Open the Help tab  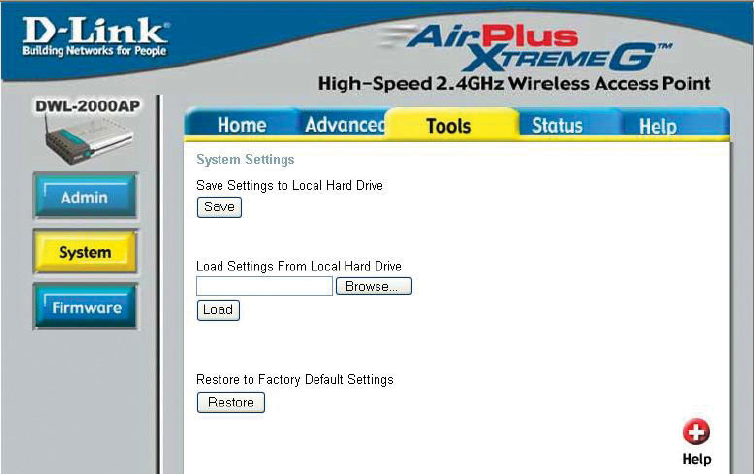pyautogui.click(x=657, y=126)
